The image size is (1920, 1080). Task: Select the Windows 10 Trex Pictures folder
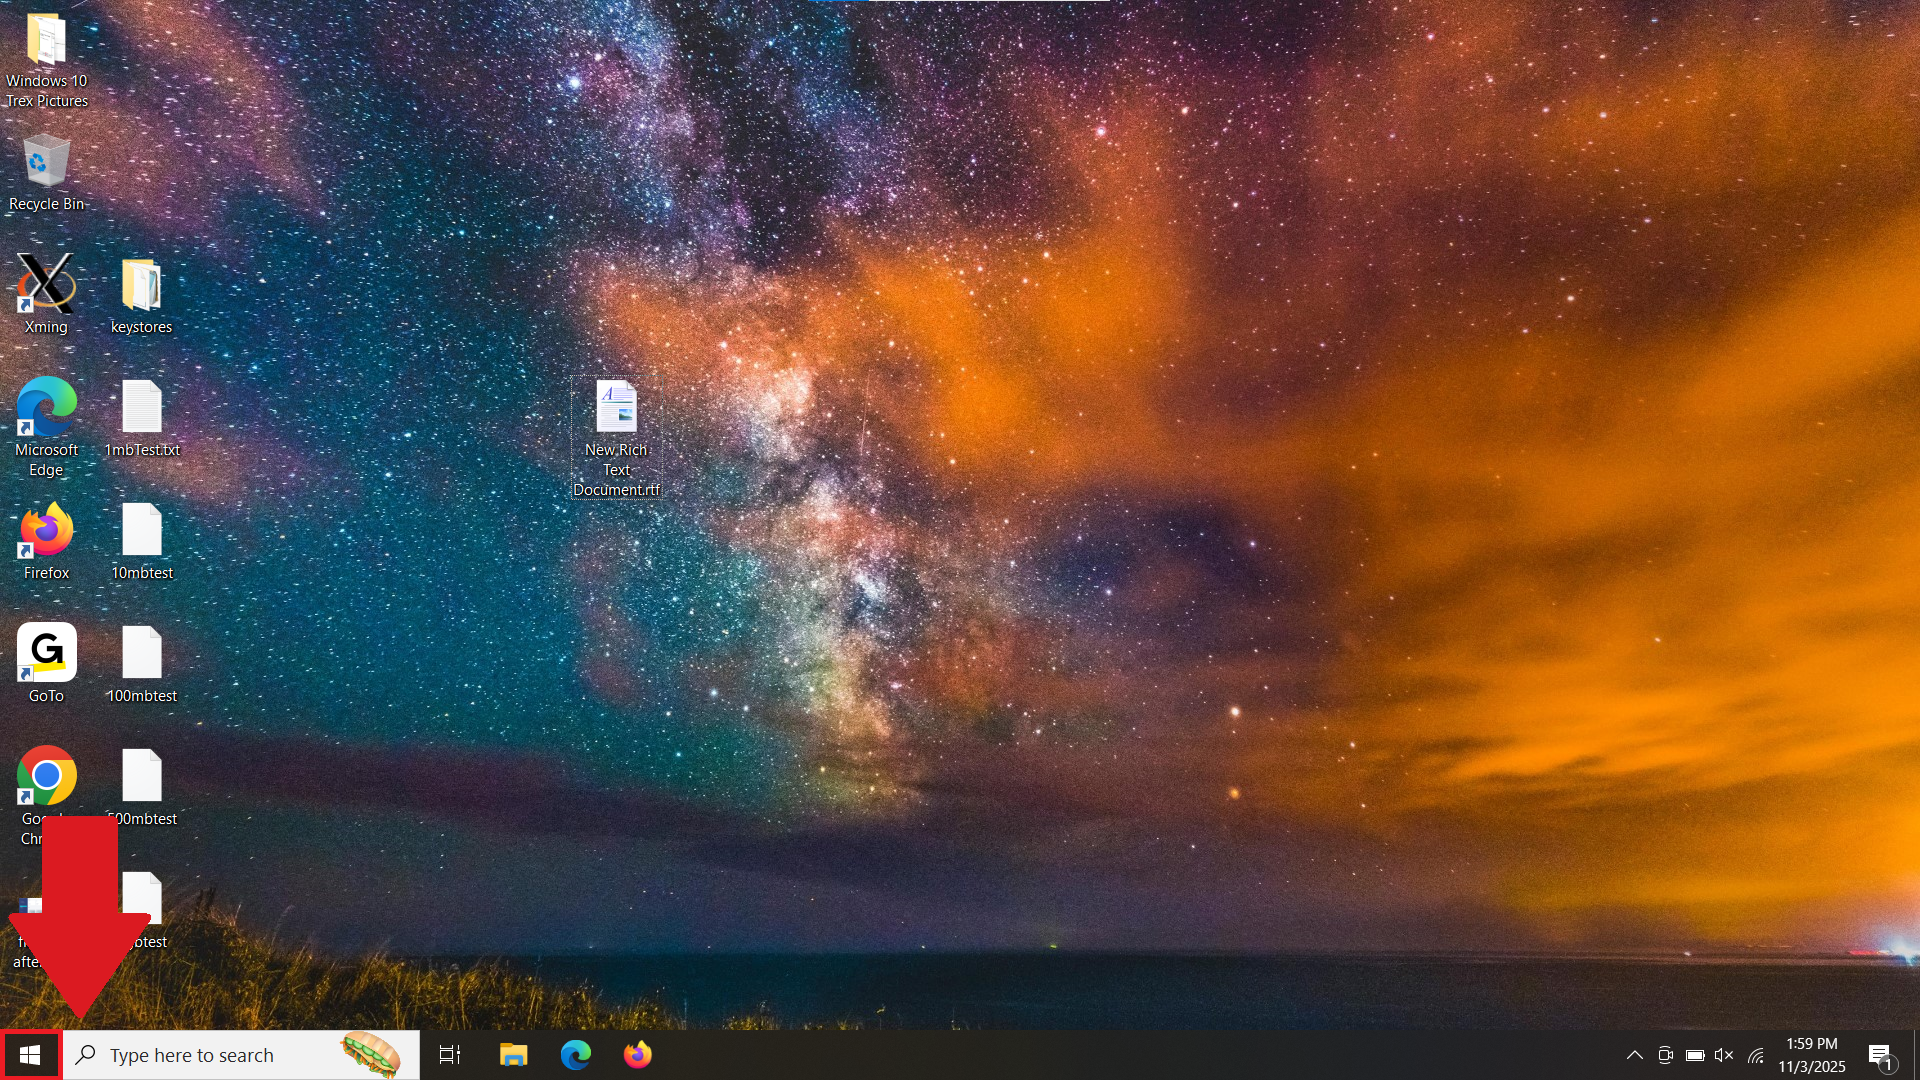46,60
